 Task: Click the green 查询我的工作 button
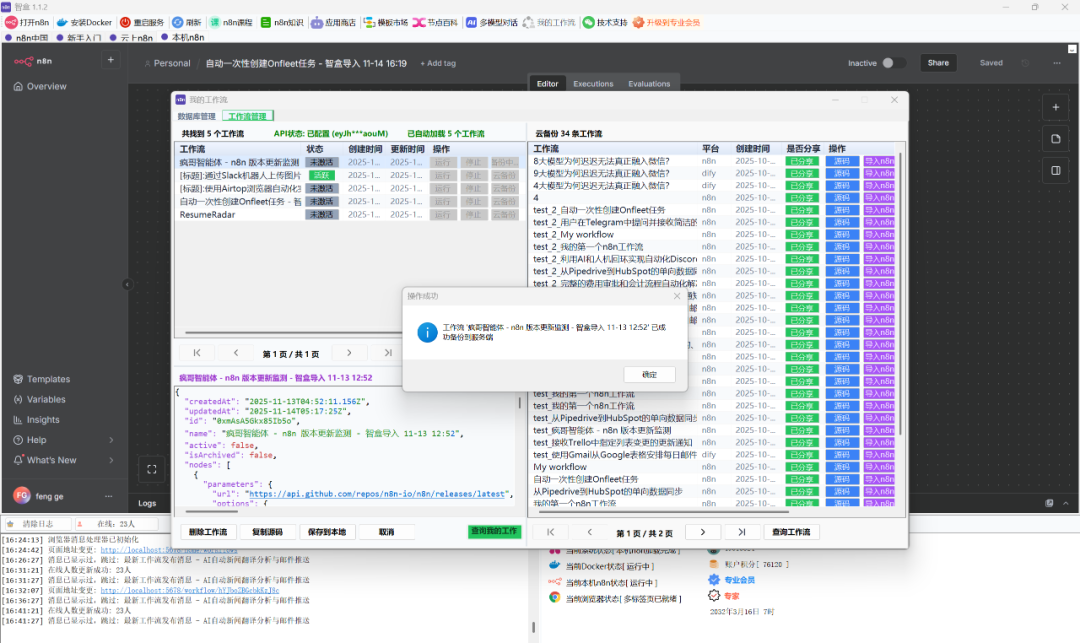[x=495, y=531]
